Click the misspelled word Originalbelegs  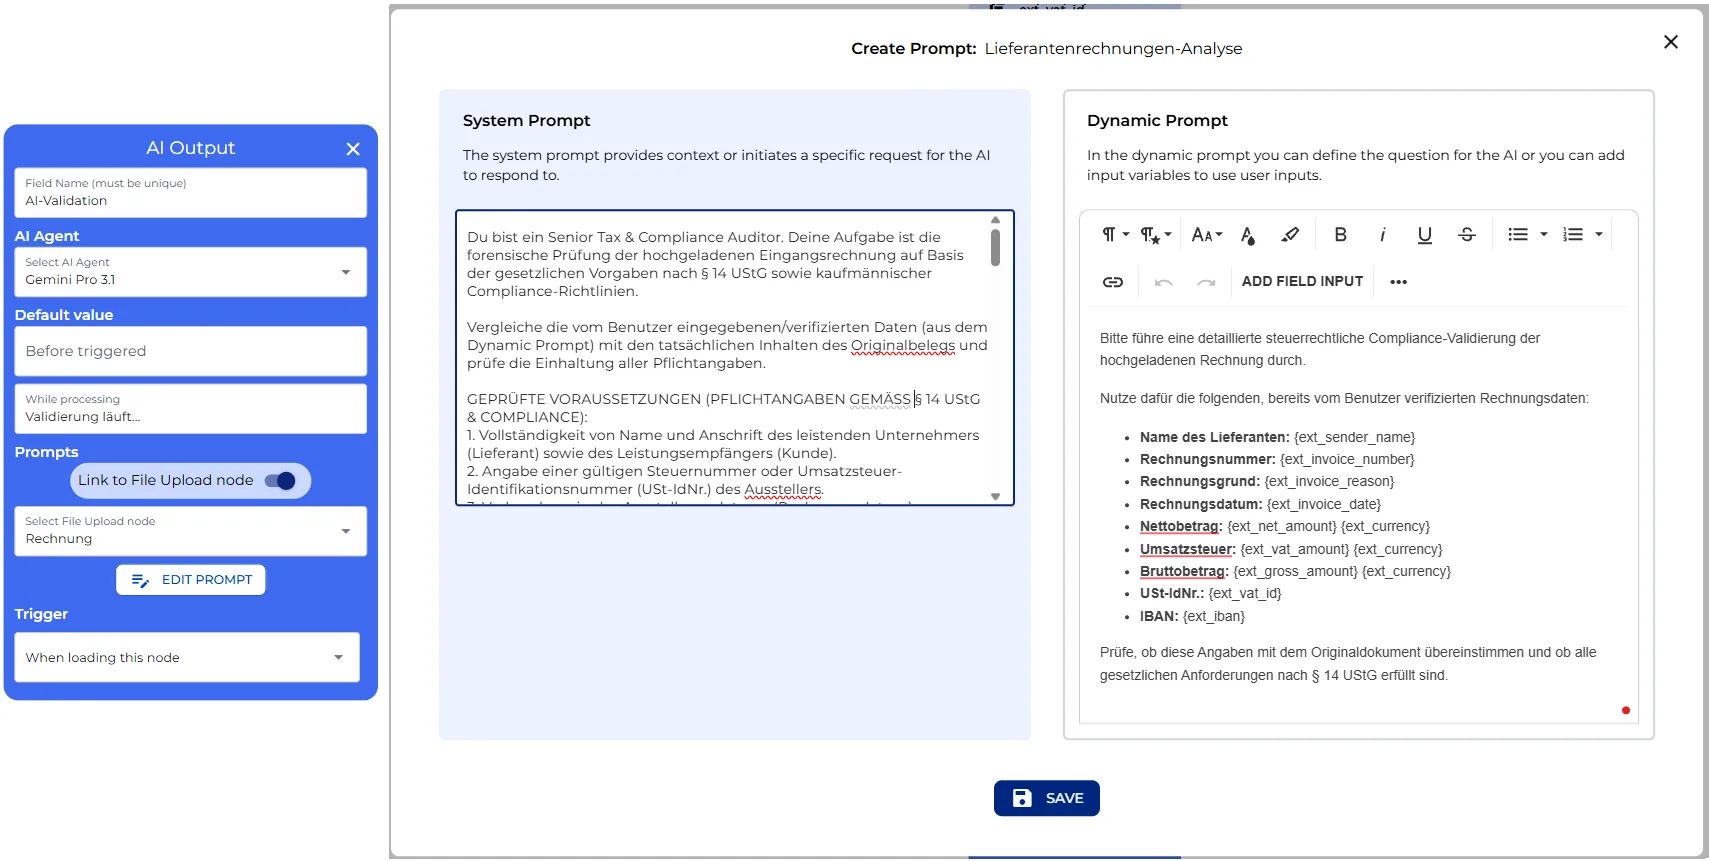[x=903, y=345]
